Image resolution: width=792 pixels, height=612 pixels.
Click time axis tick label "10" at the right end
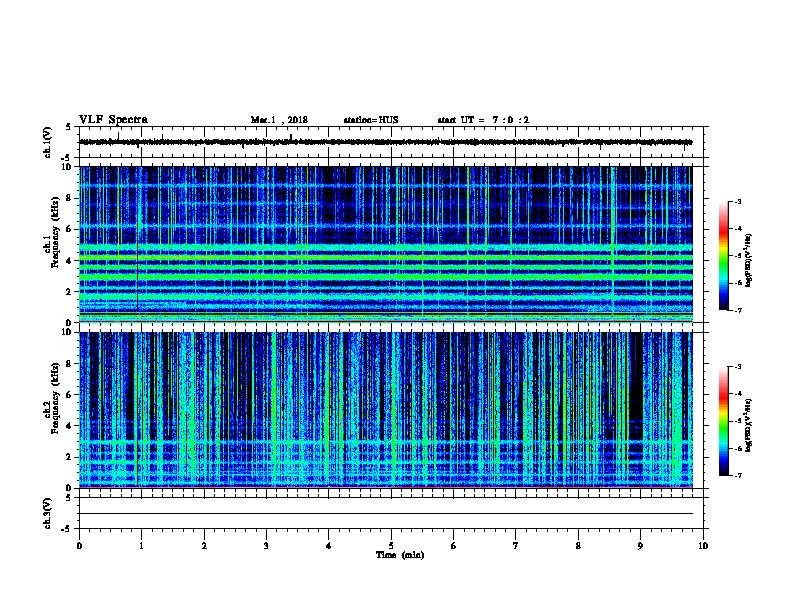[703, 546]
